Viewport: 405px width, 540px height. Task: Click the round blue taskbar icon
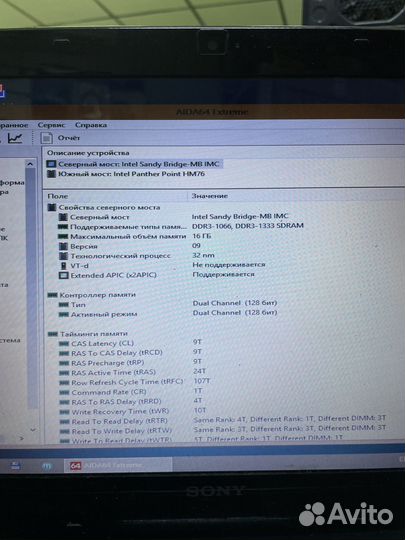[46, 466]
